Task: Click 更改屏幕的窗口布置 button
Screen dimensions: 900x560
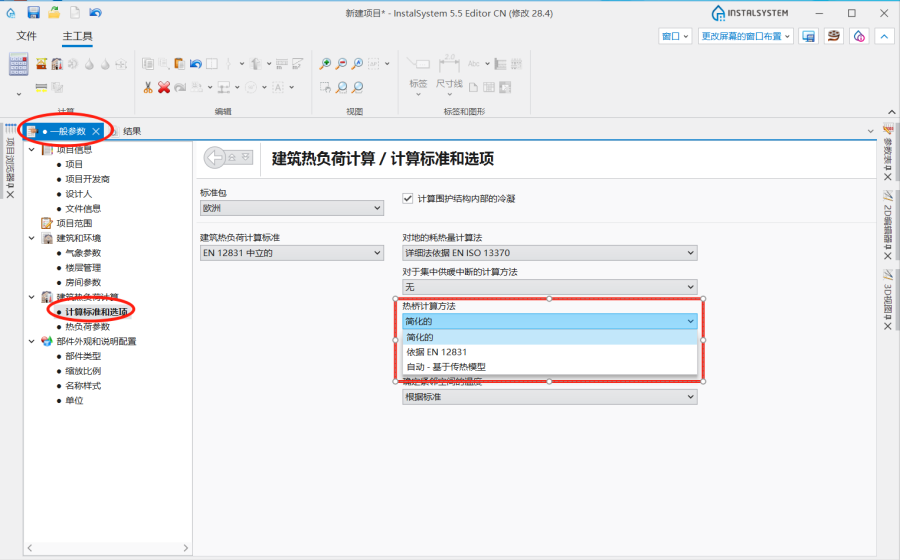Action: click(746, 36)
